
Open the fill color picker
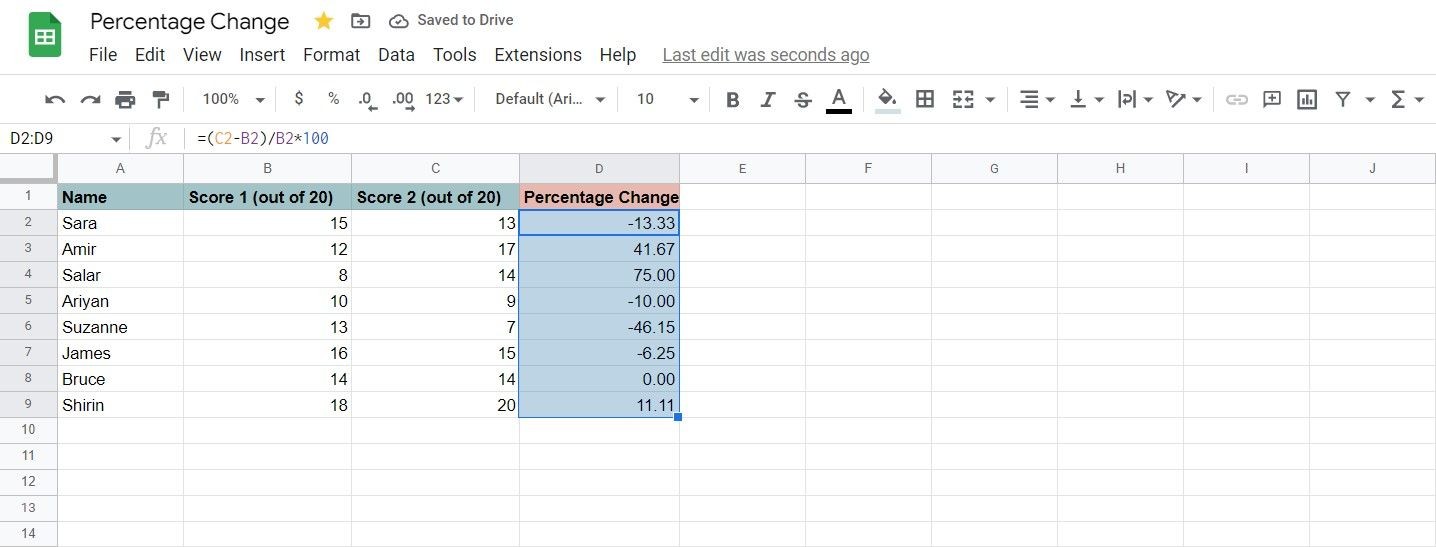pos(887,99)
